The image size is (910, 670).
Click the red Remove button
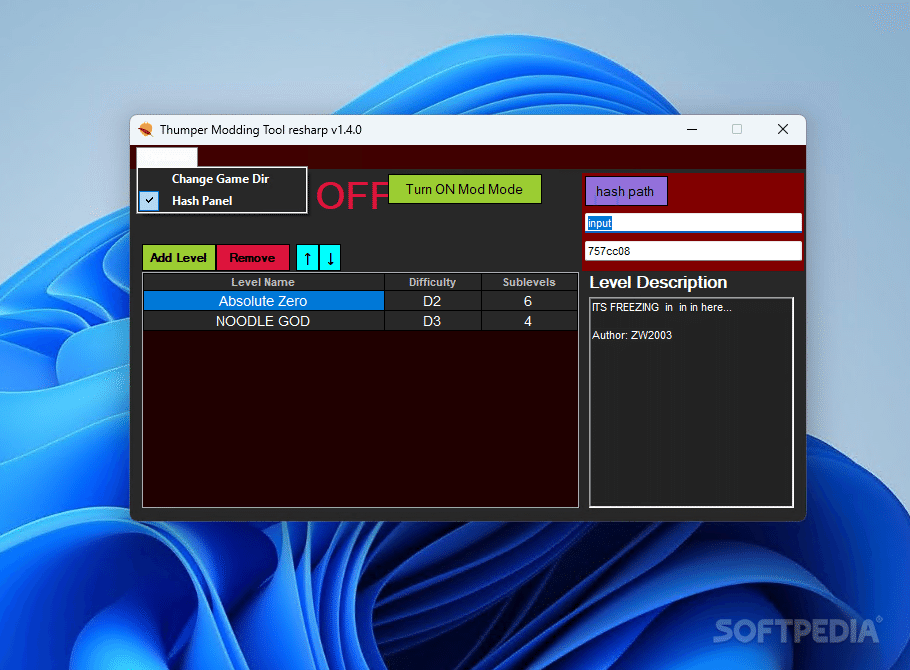[252, 258]
